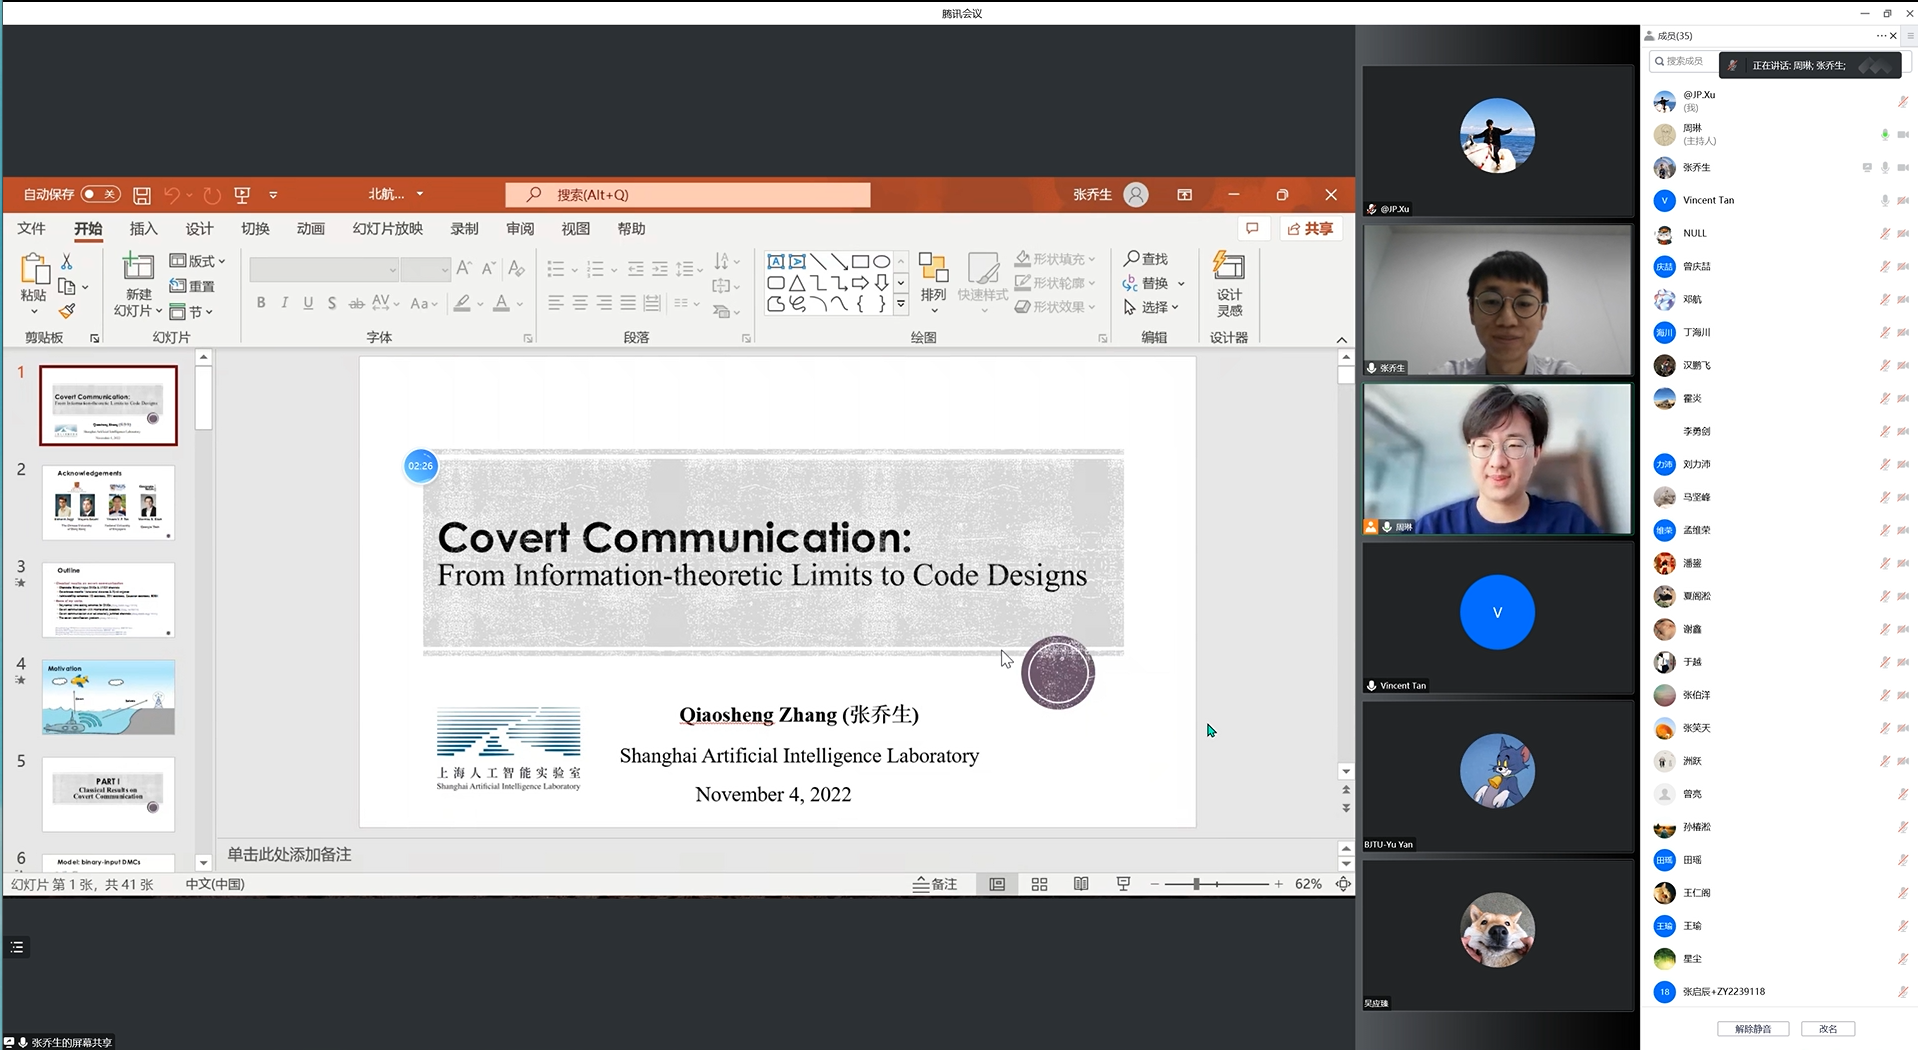
Task: Switch to slide sorter view icon
Action: [1039, 884]
